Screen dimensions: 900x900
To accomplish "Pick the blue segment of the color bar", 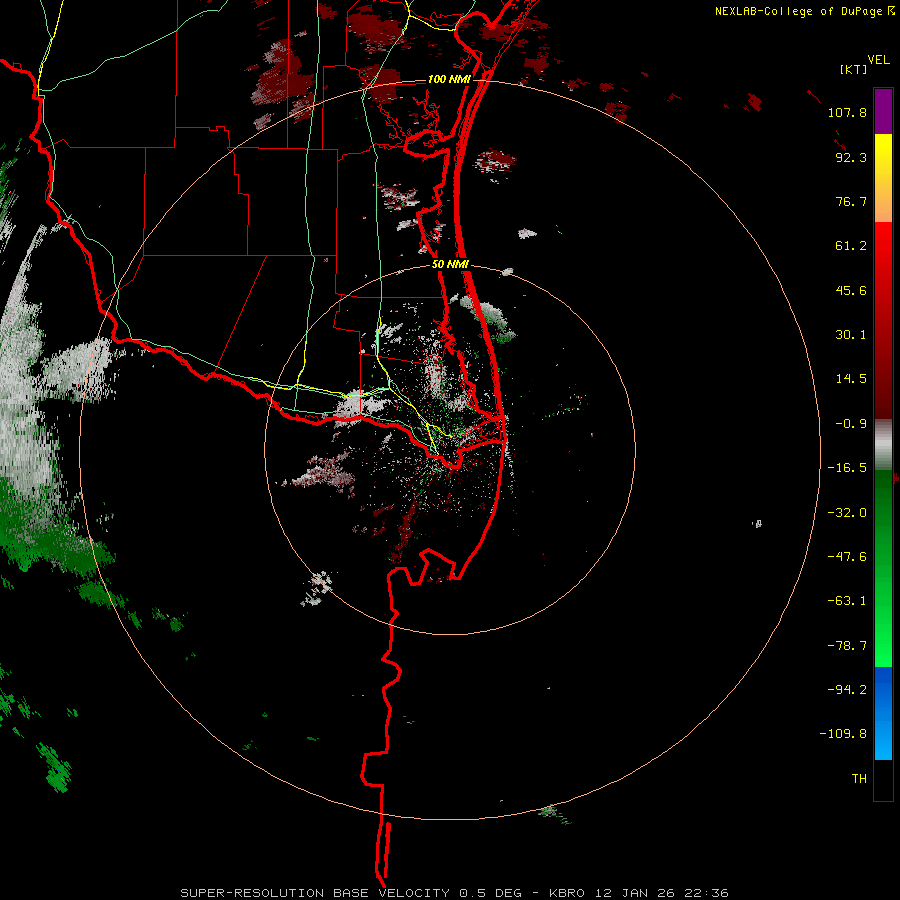I will click(883, 713).
